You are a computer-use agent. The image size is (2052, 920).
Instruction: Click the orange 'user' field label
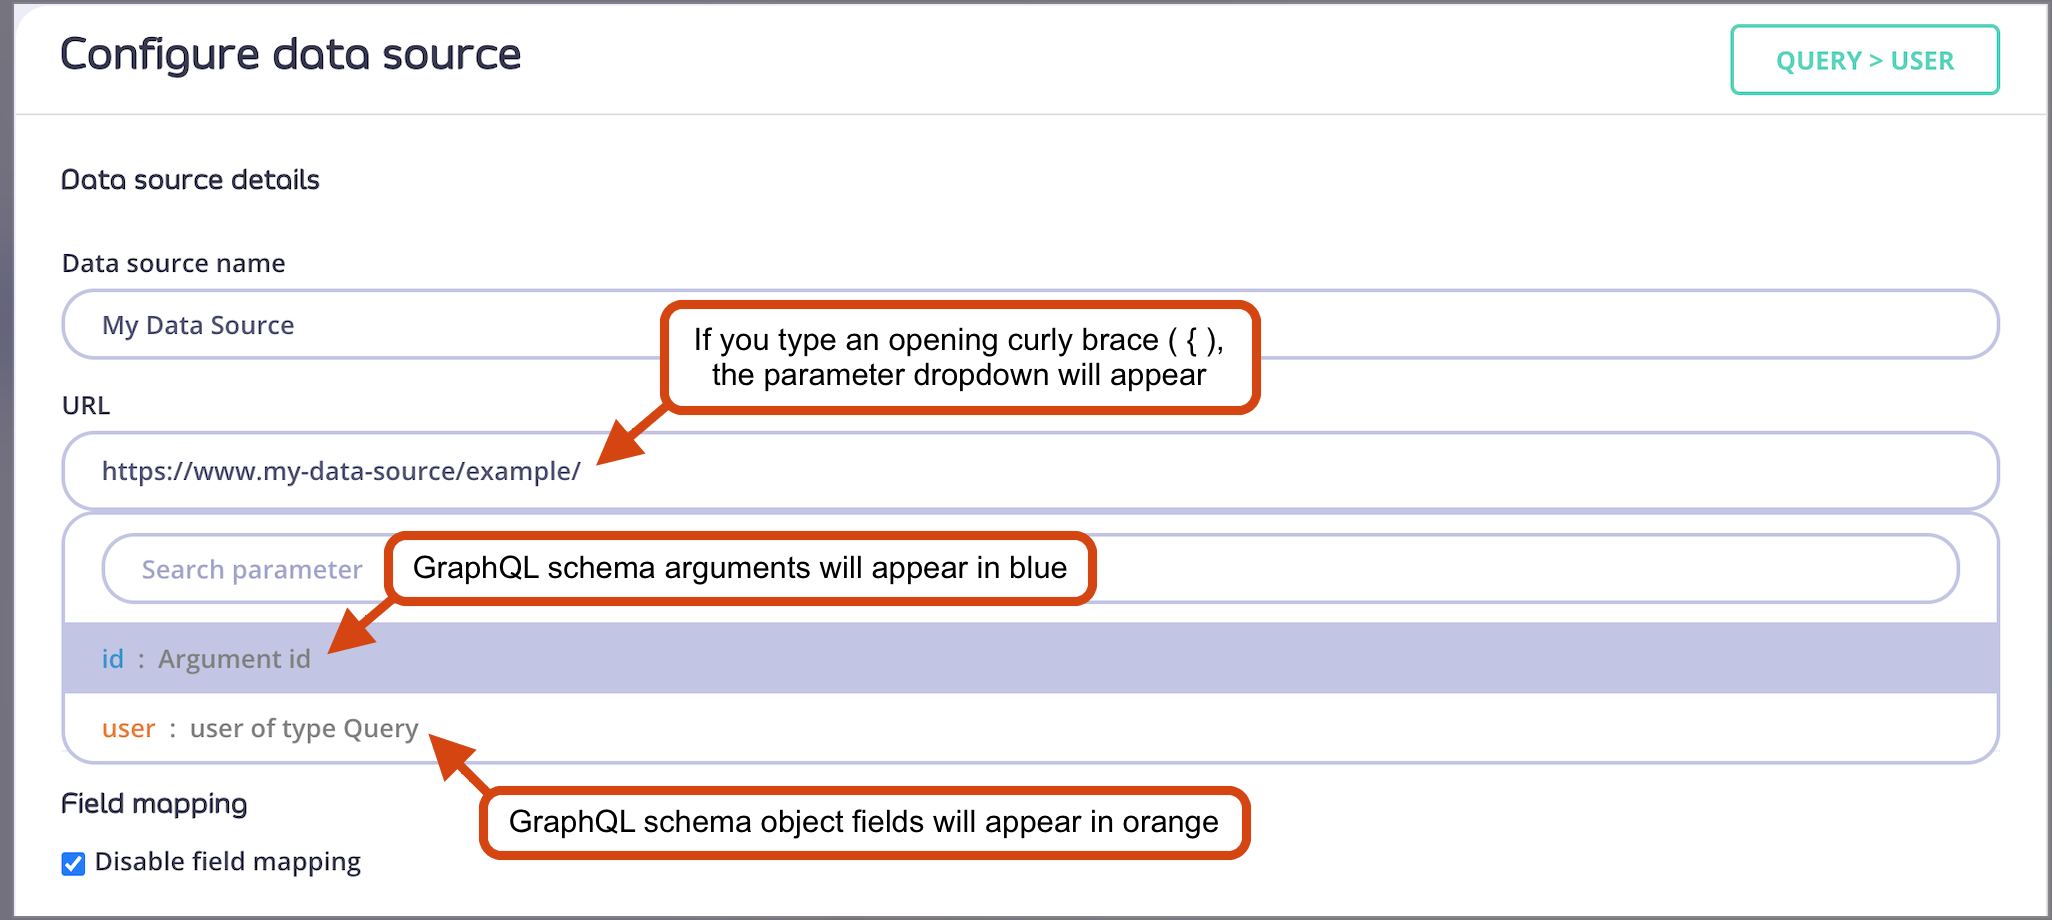(128, 728)
